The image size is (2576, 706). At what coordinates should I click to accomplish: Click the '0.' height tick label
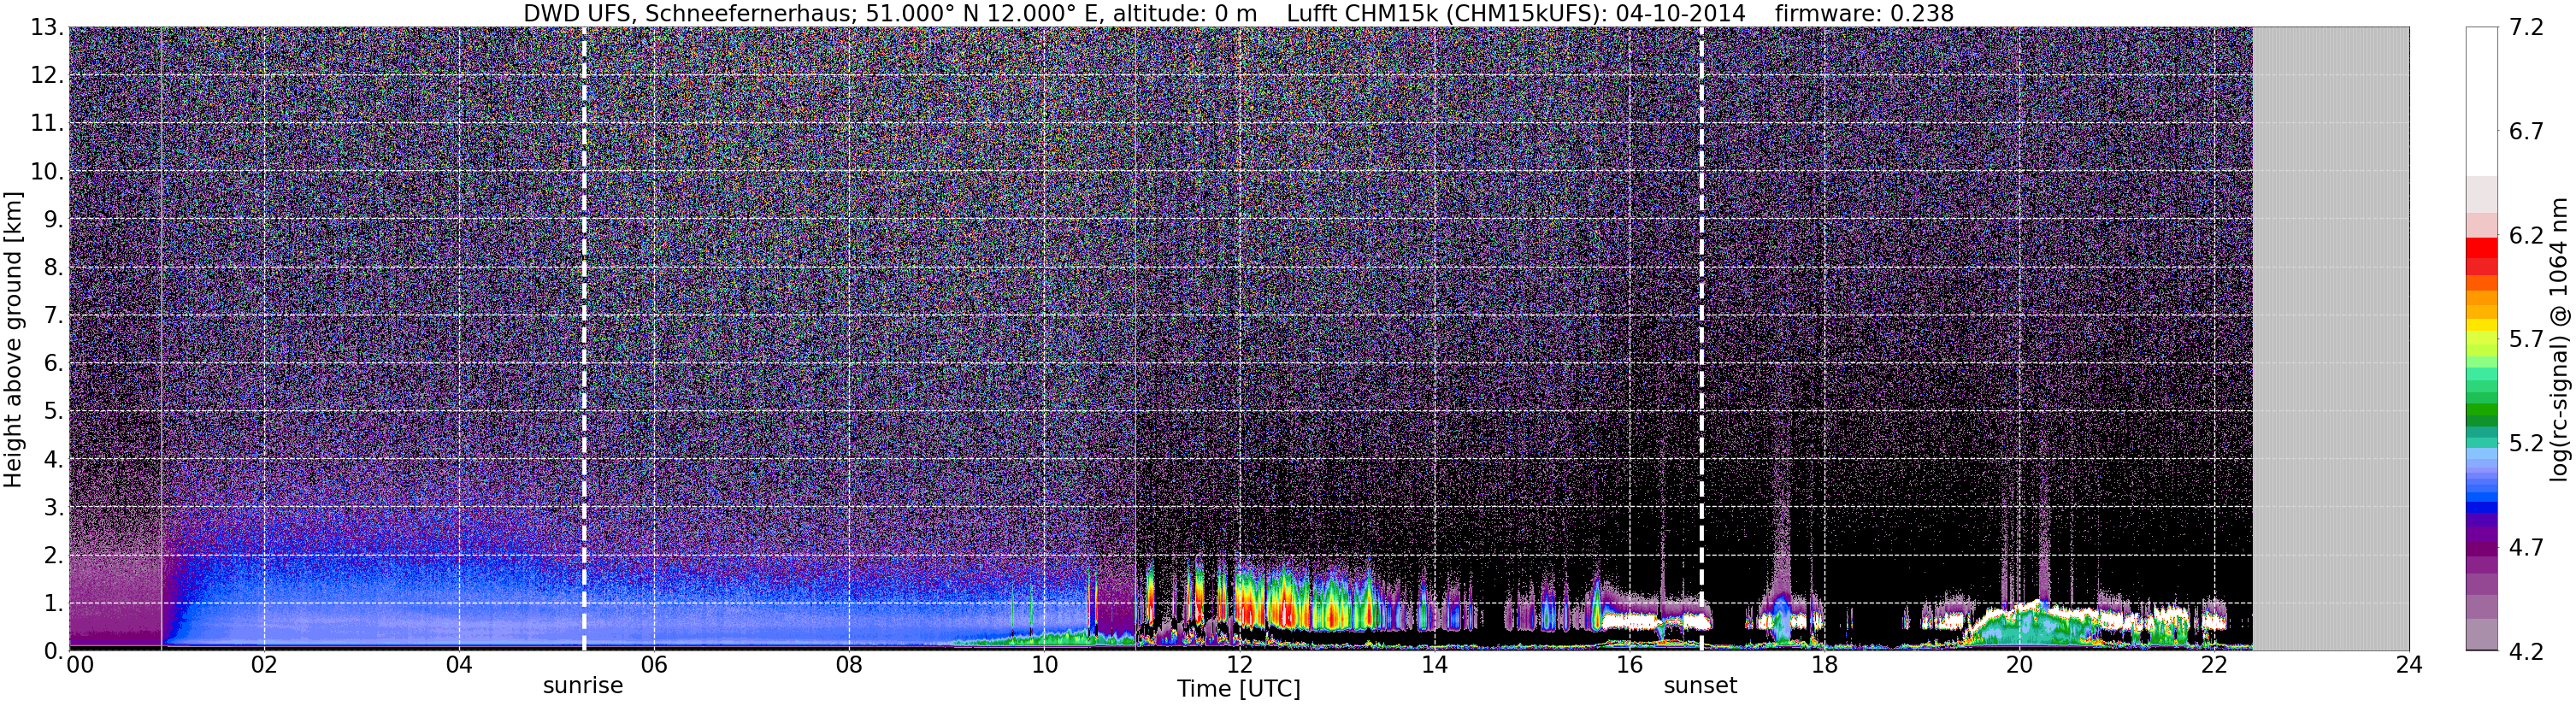tap(54, 651)
